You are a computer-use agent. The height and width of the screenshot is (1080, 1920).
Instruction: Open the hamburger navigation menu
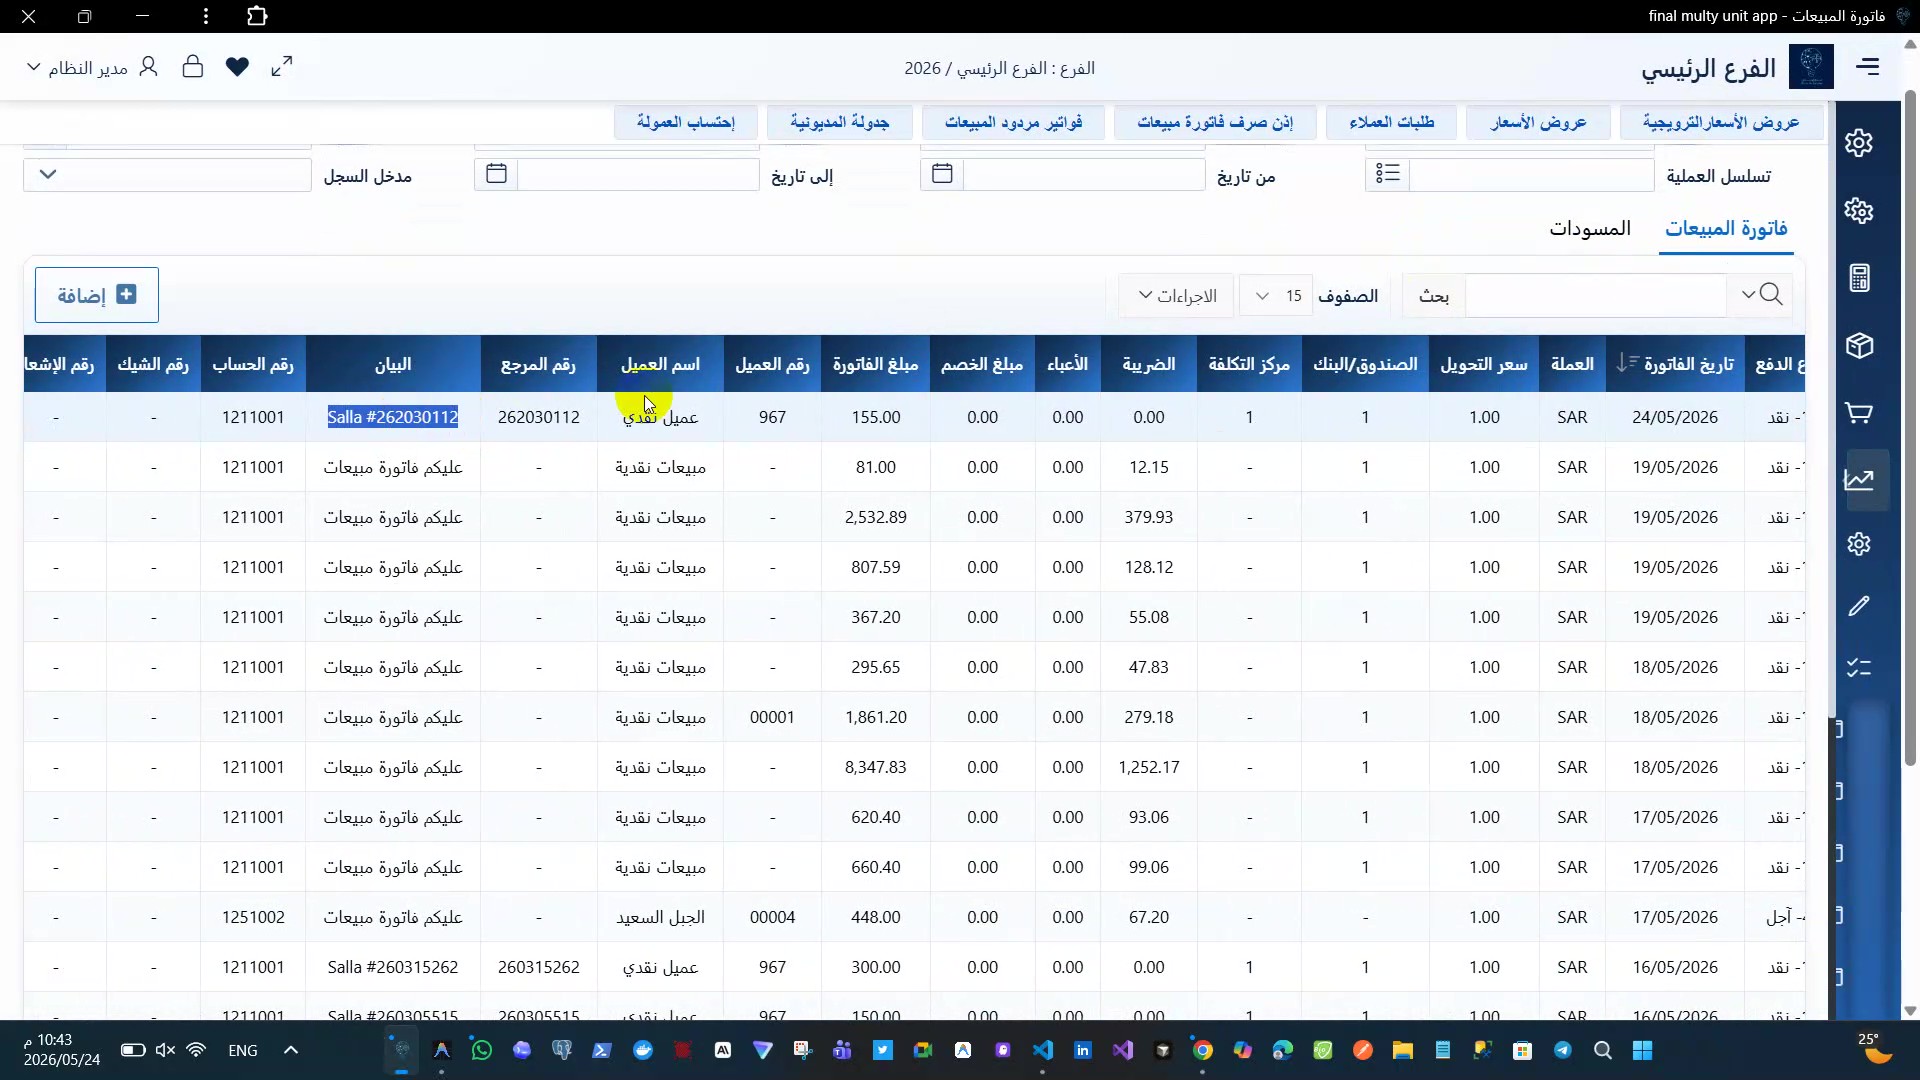tap(1867, 67)
